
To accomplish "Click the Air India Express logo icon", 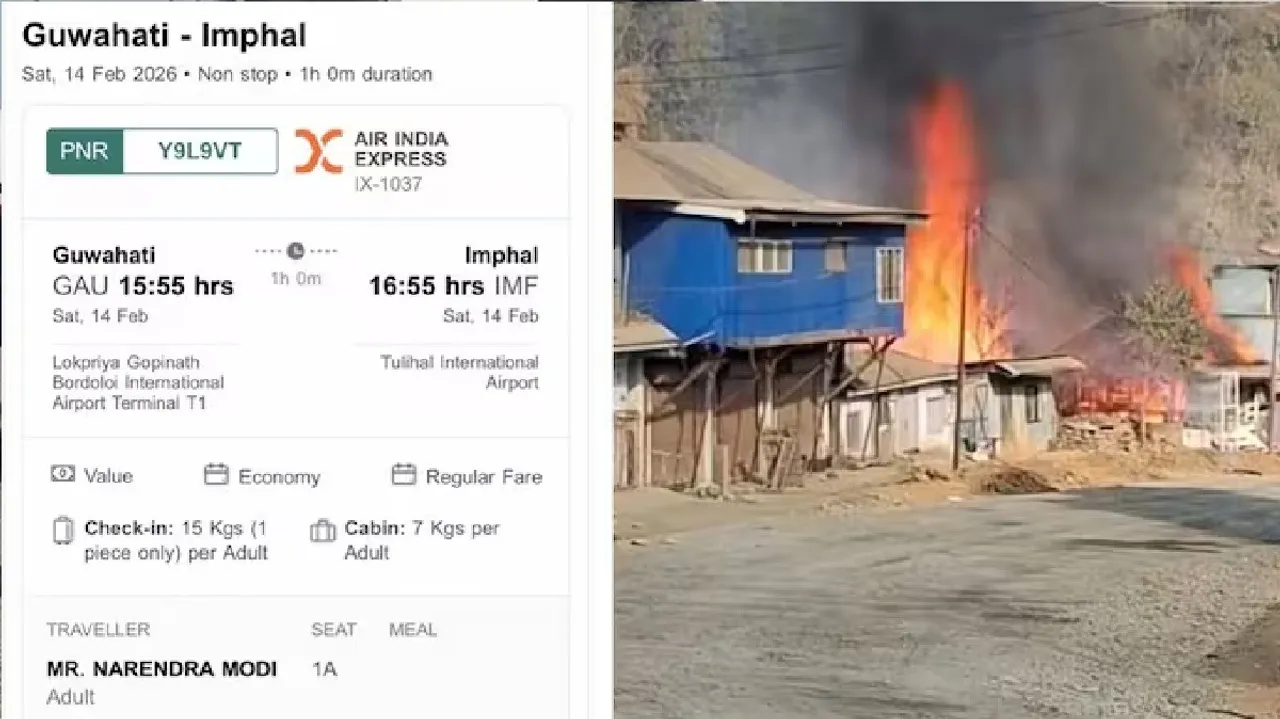I will point(318,150).
